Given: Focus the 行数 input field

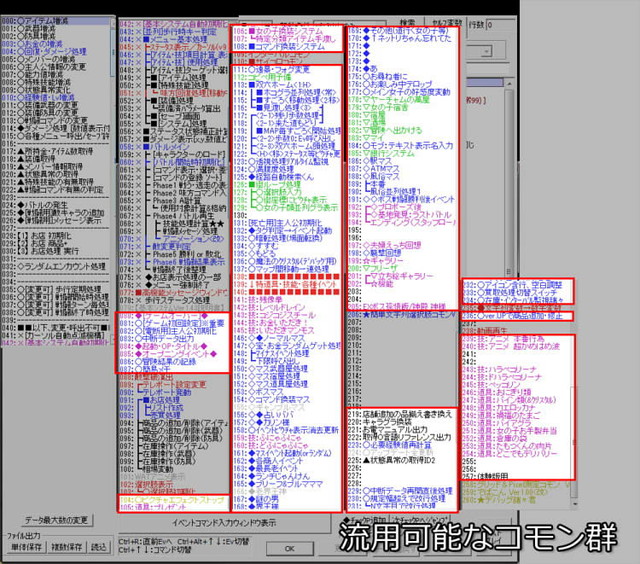Looking at the screenshot, I should [x=501, y=24].
